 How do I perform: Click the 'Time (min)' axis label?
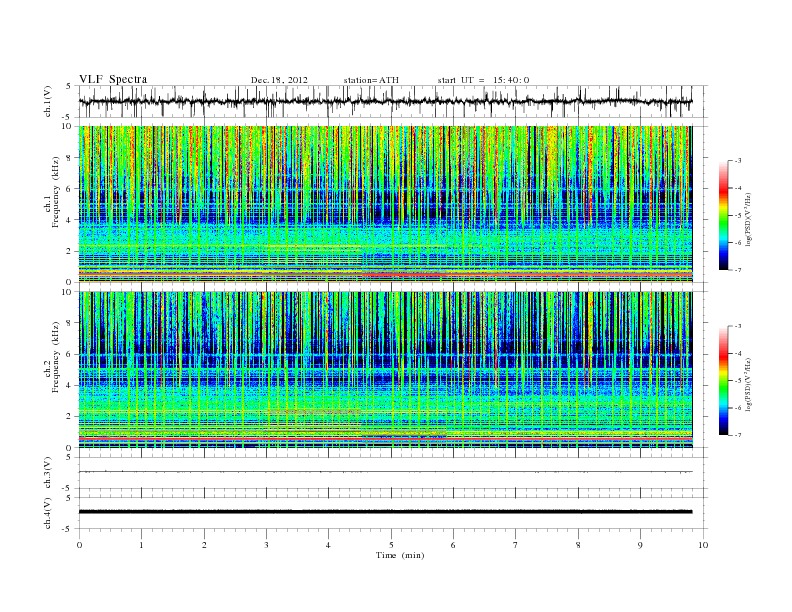tap(400, 555)
